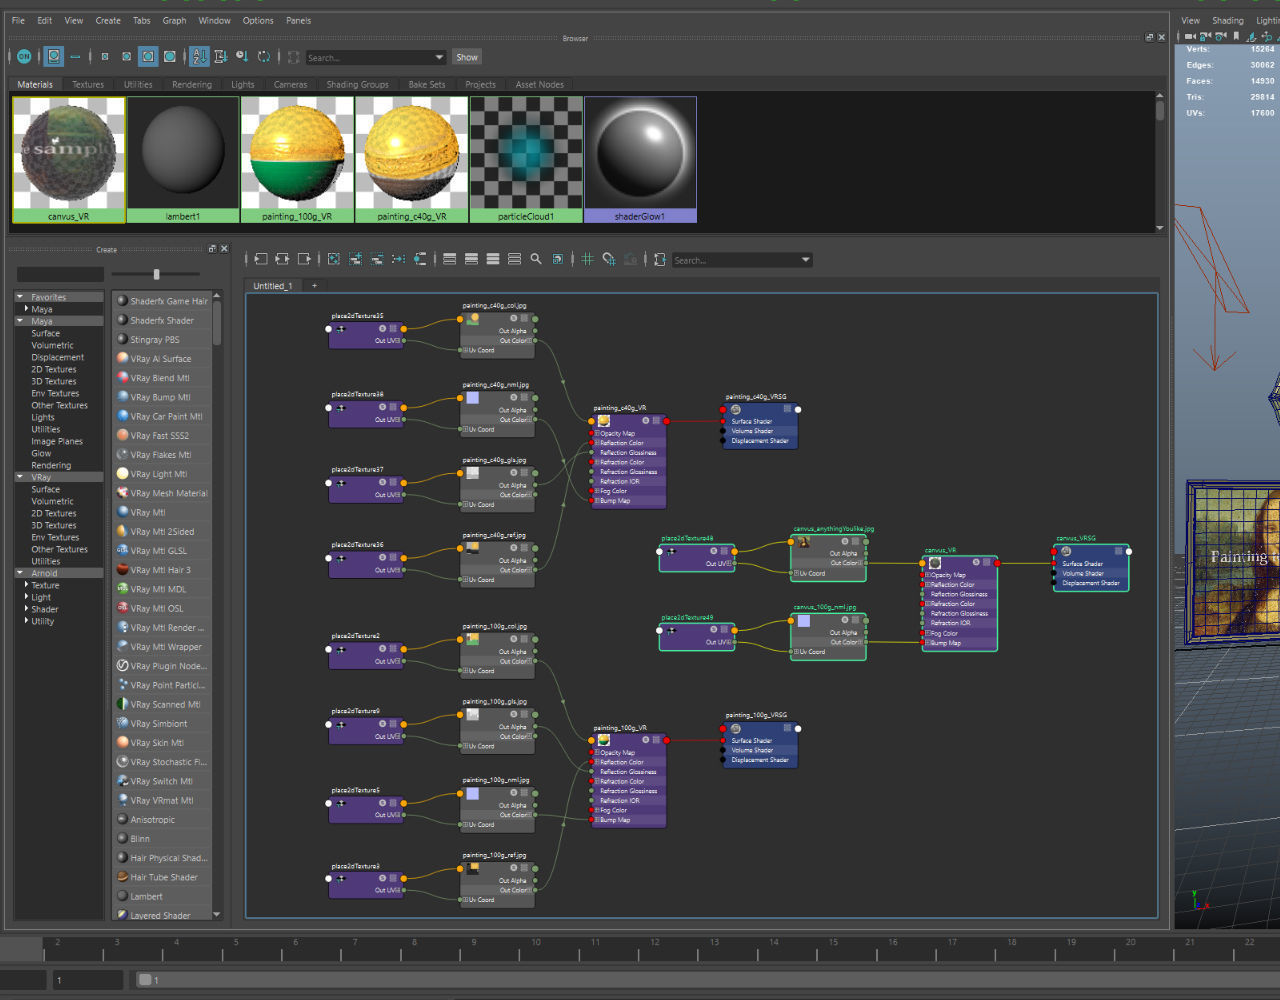Set nodes to connected view mode
The width and height of the screenshot is (1280, 1000).
471,259
